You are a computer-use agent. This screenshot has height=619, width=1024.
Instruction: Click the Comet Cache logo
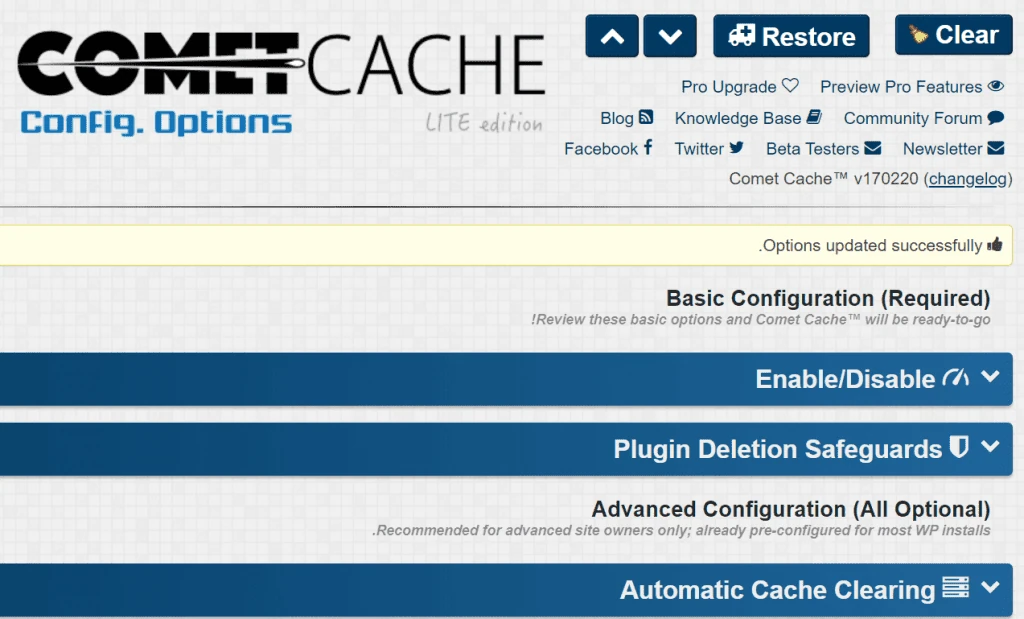(x=281, y=63)
